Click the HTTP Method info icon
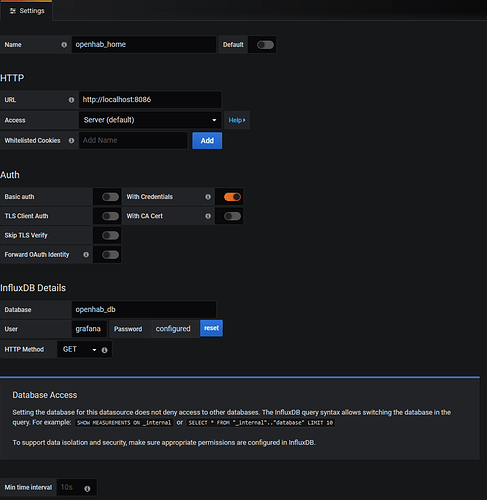Viewport: 487px width, 500px height. pos(104,350)
